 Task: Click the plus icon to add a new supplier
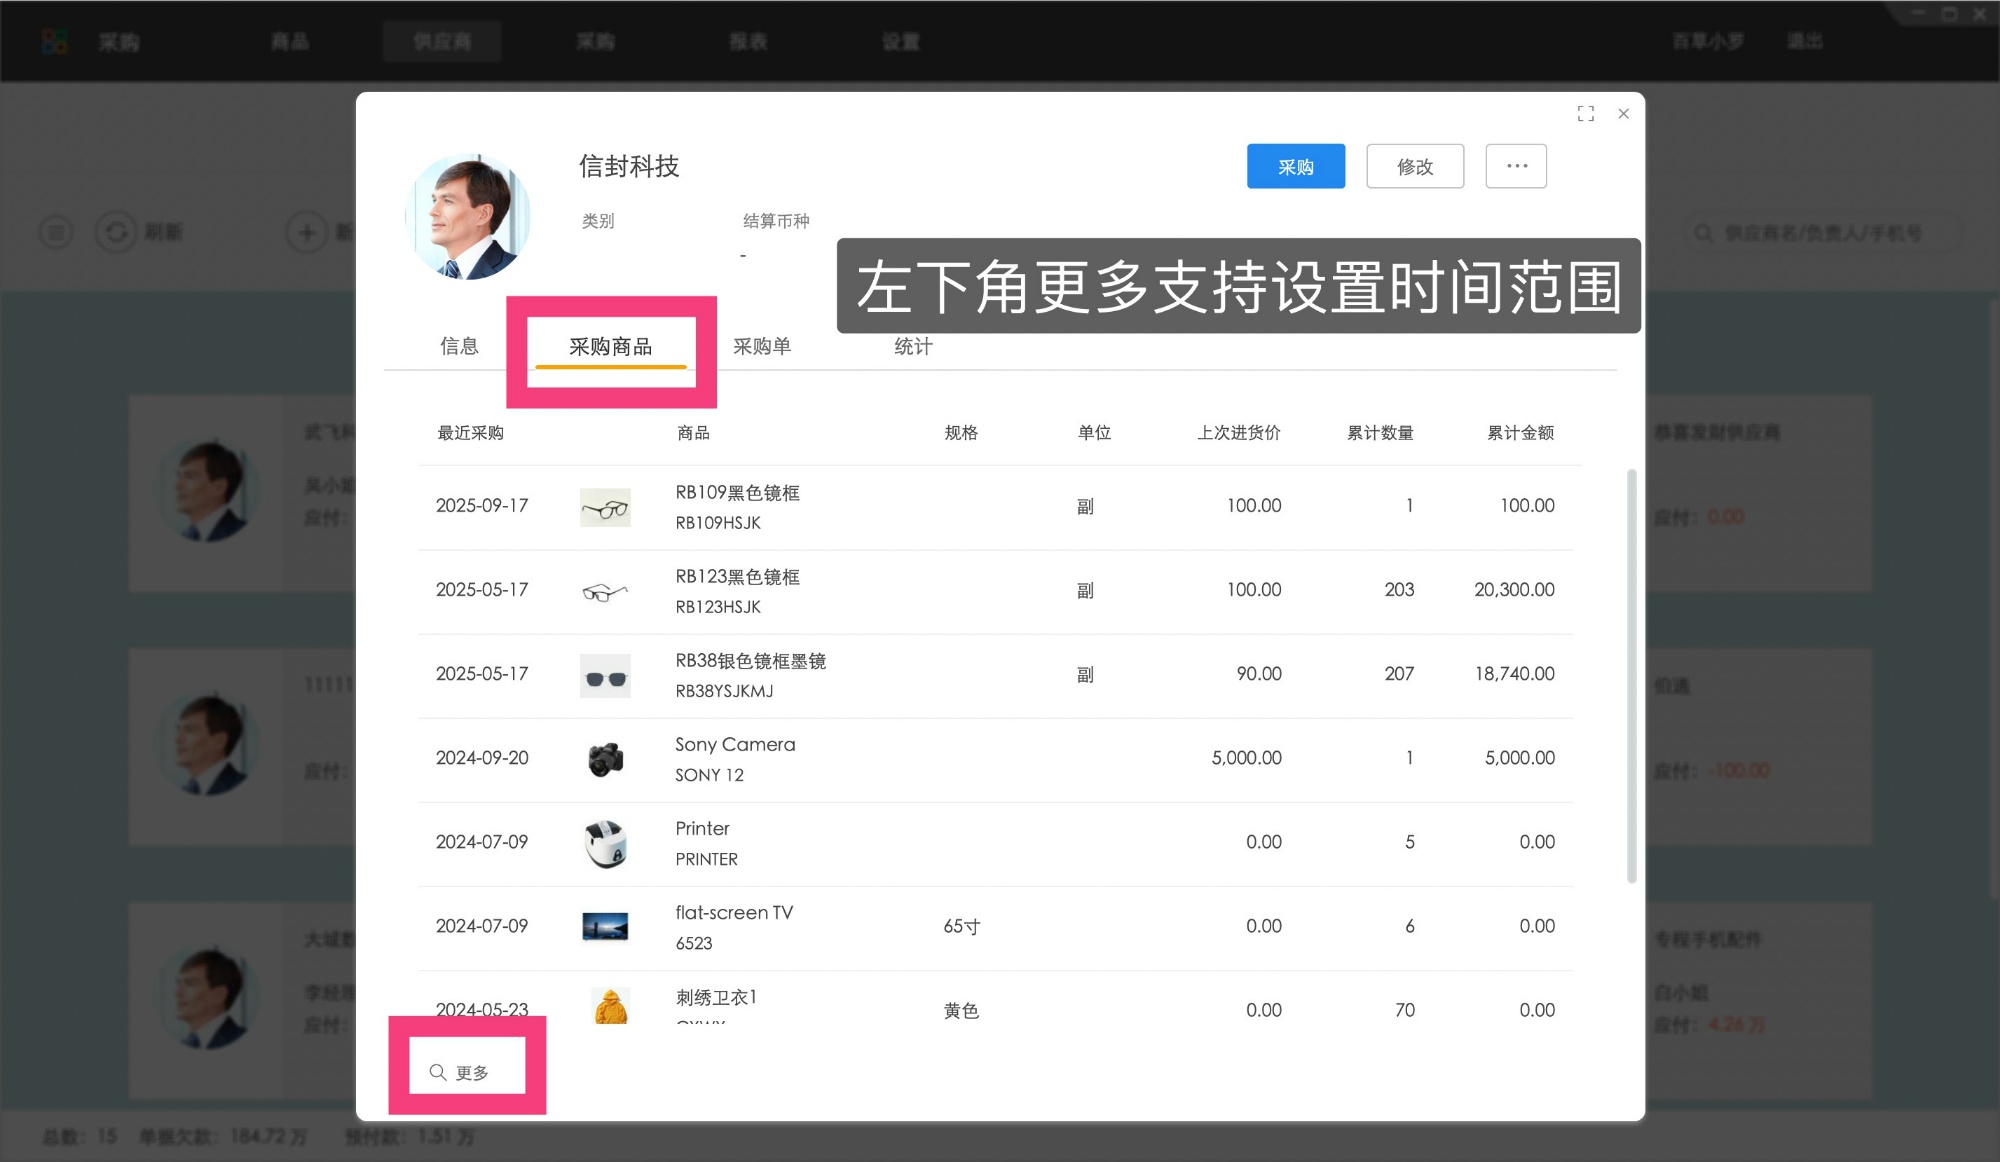(x=306, y=232)
